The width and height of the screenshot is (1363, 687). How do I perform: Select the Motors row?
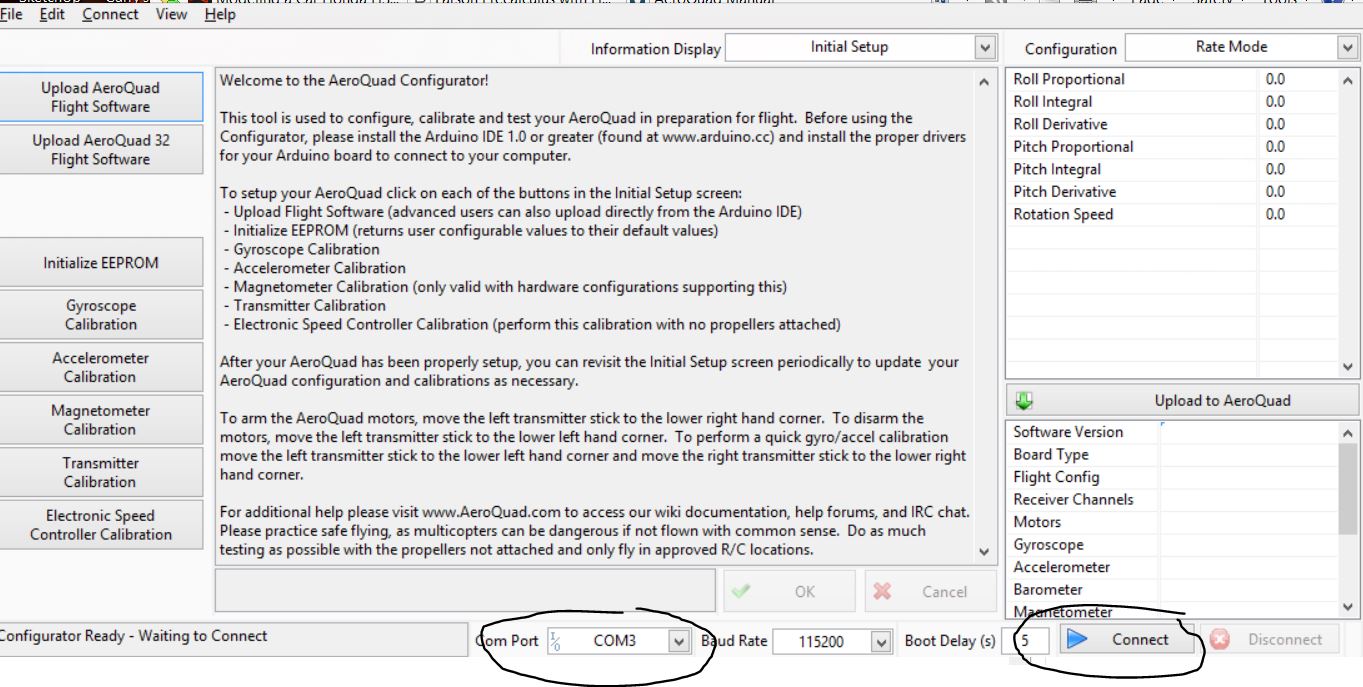point(1172,522)
